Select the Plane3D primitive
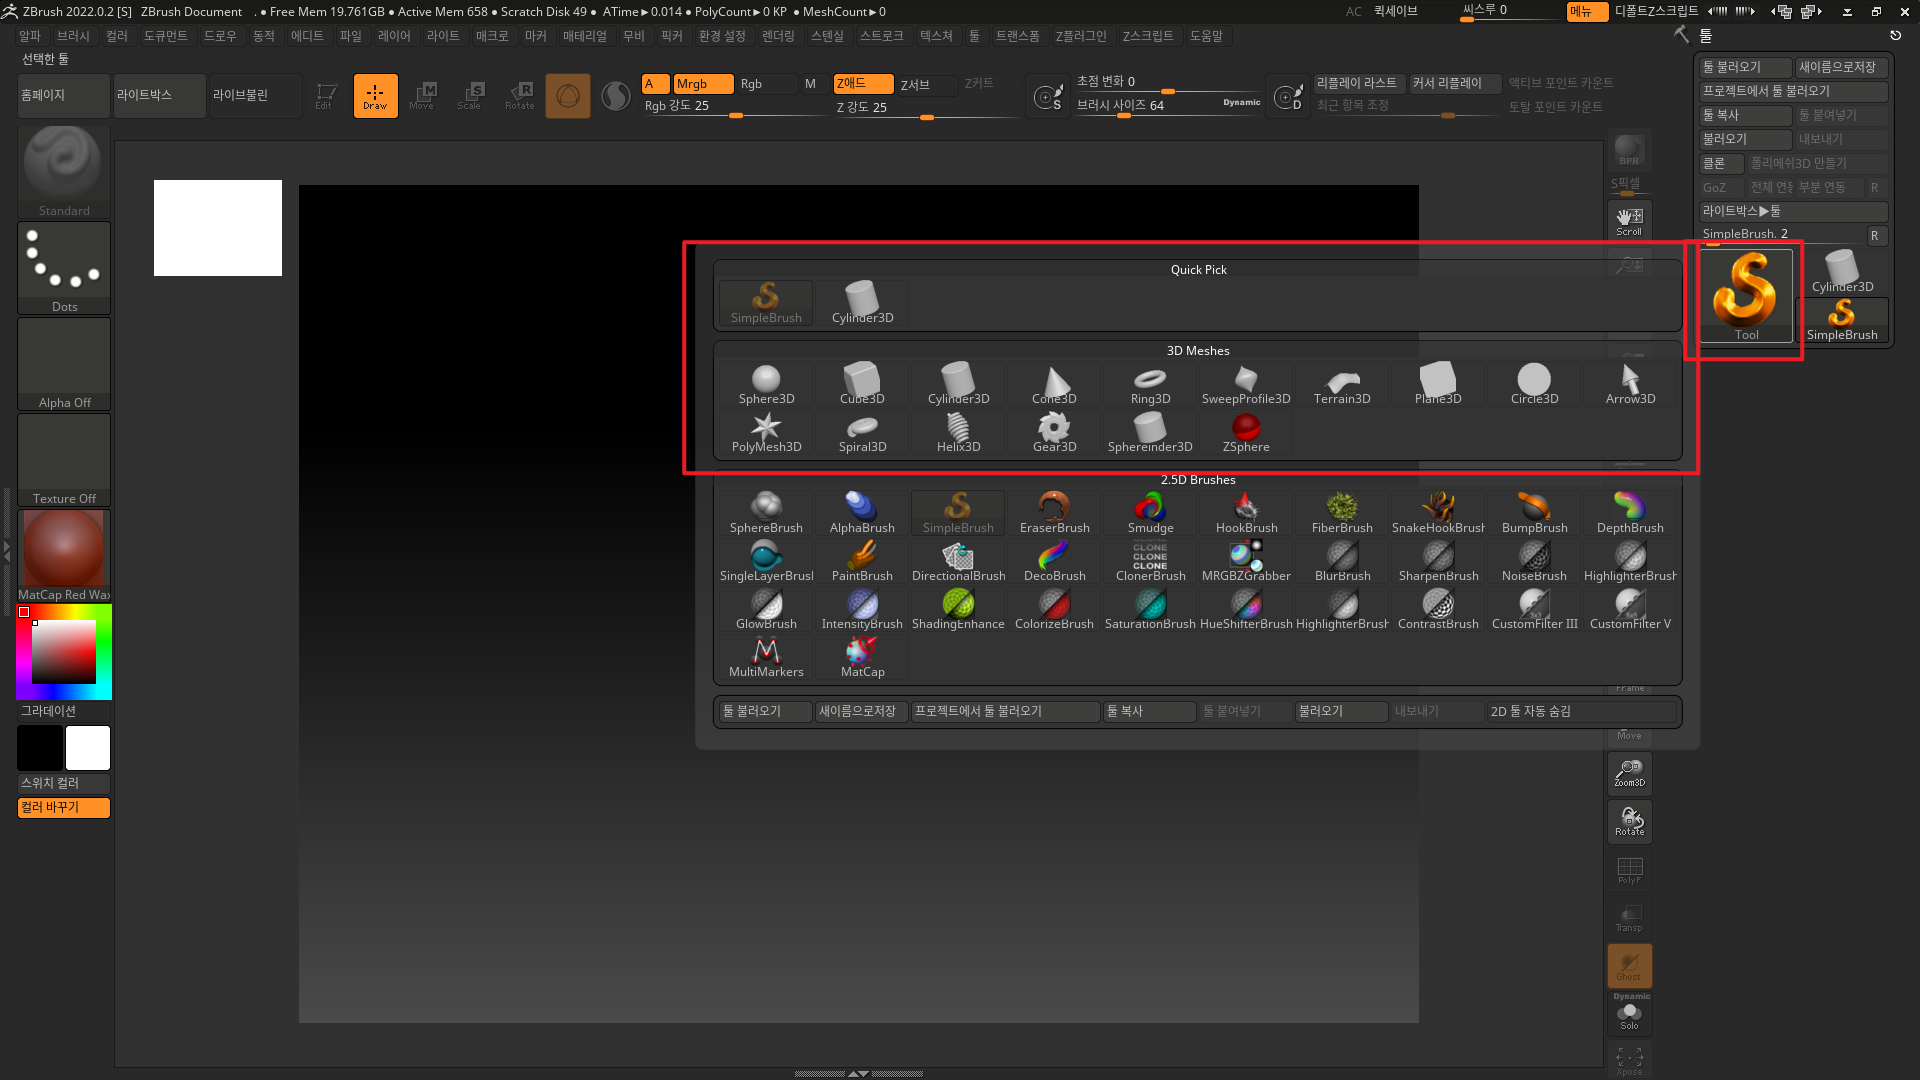Screen dimensions: 1920x1080 [x=1438, y=385]
